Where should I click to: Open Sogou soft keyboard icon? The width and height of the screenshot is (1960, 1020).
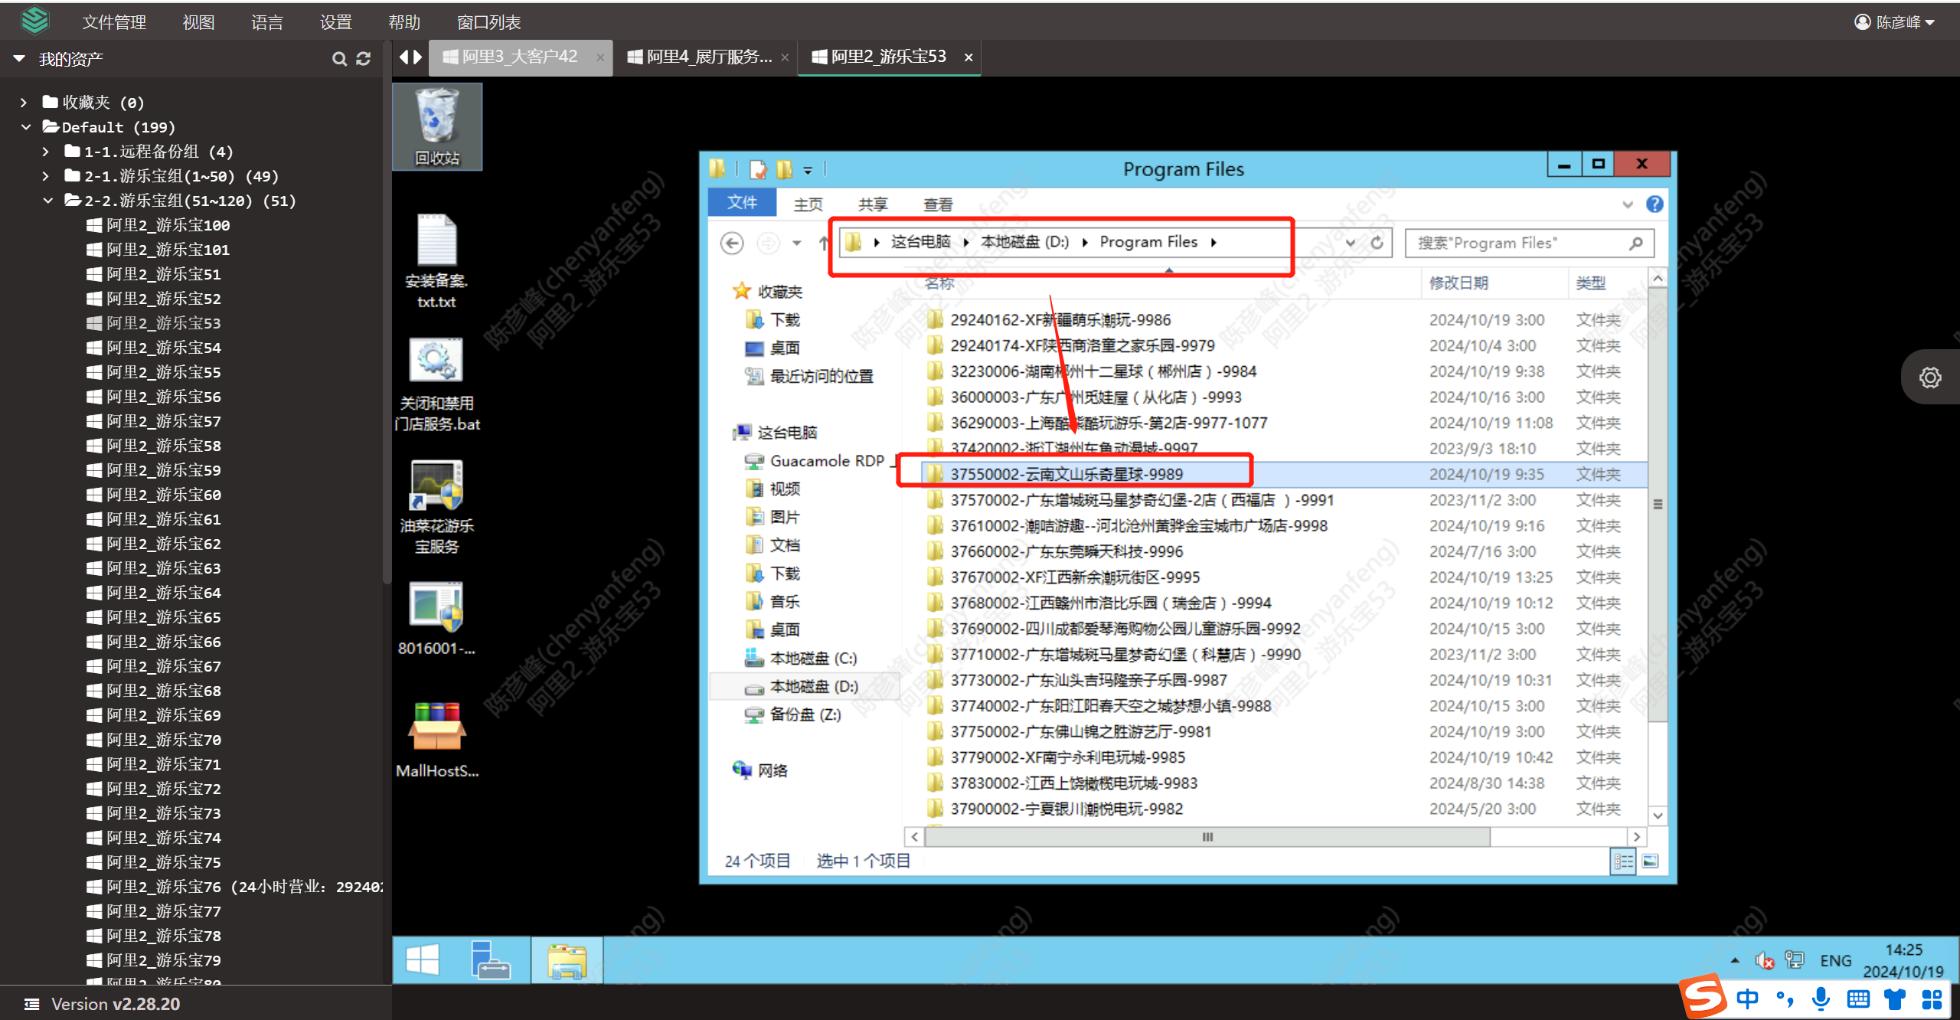pyautogui.click(x=1858, y=998)
